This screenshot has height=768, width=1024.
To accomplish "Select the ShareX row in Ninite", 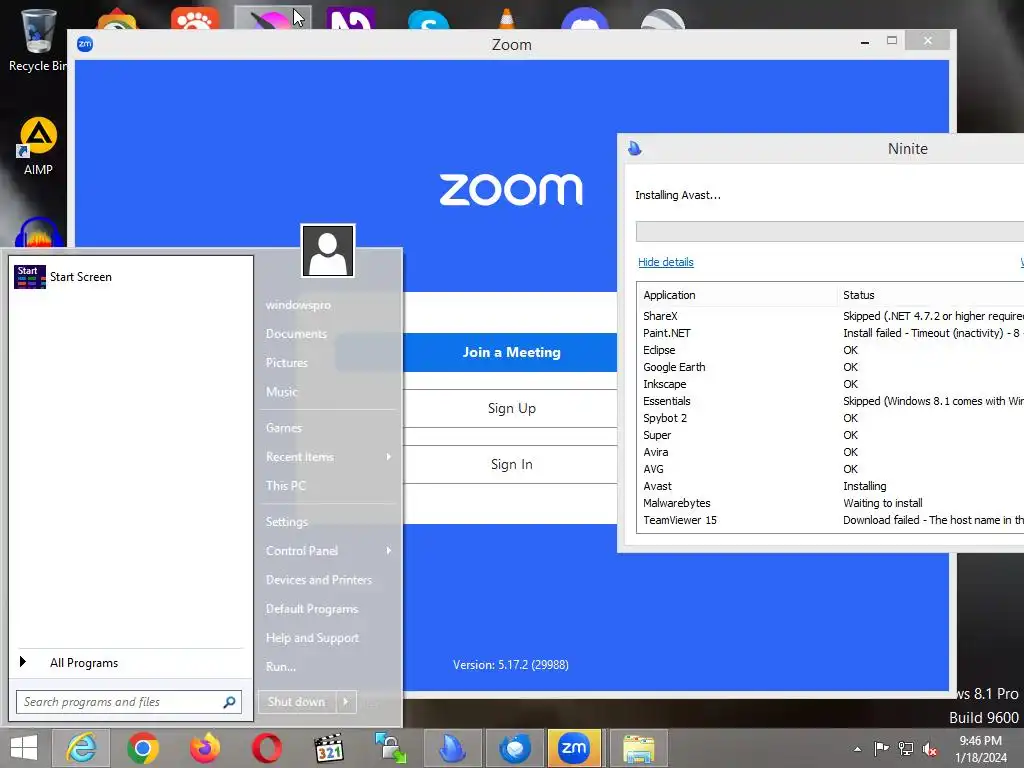I will 830,316.
